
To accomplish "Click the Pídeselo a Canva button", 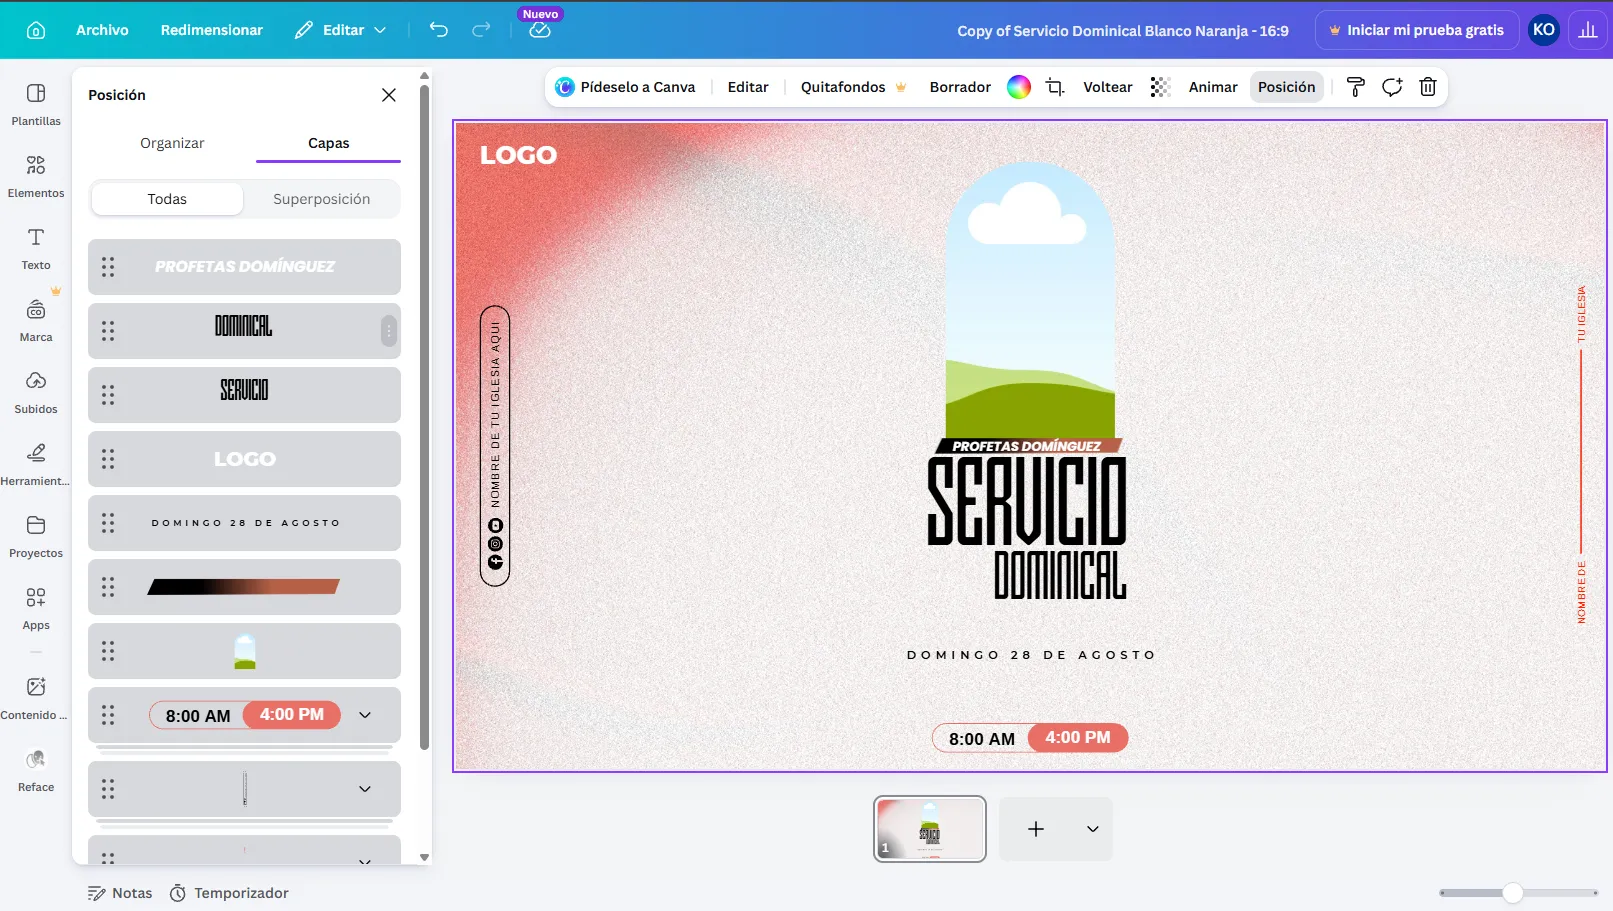I will (625, 87).
